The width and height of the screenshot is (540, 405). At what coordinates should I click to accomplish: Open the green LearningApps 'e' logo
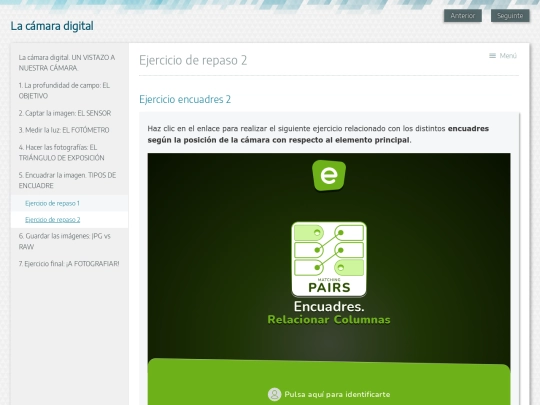[329, 175]
